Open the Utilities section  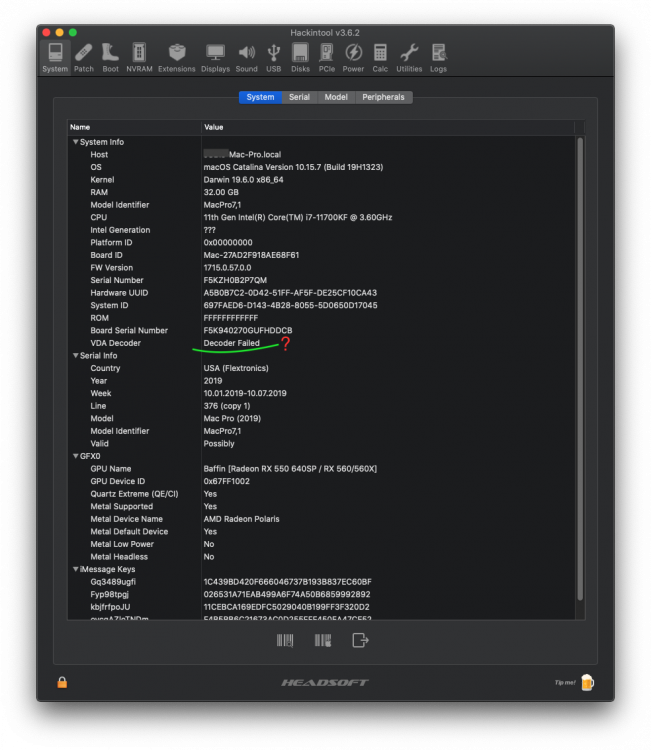pyautogui.click(x=409, y=58)
